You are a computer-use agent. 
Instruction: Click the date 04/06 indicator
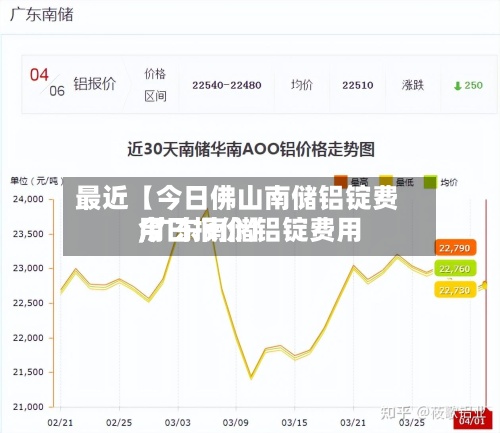[x=47, y=83]
